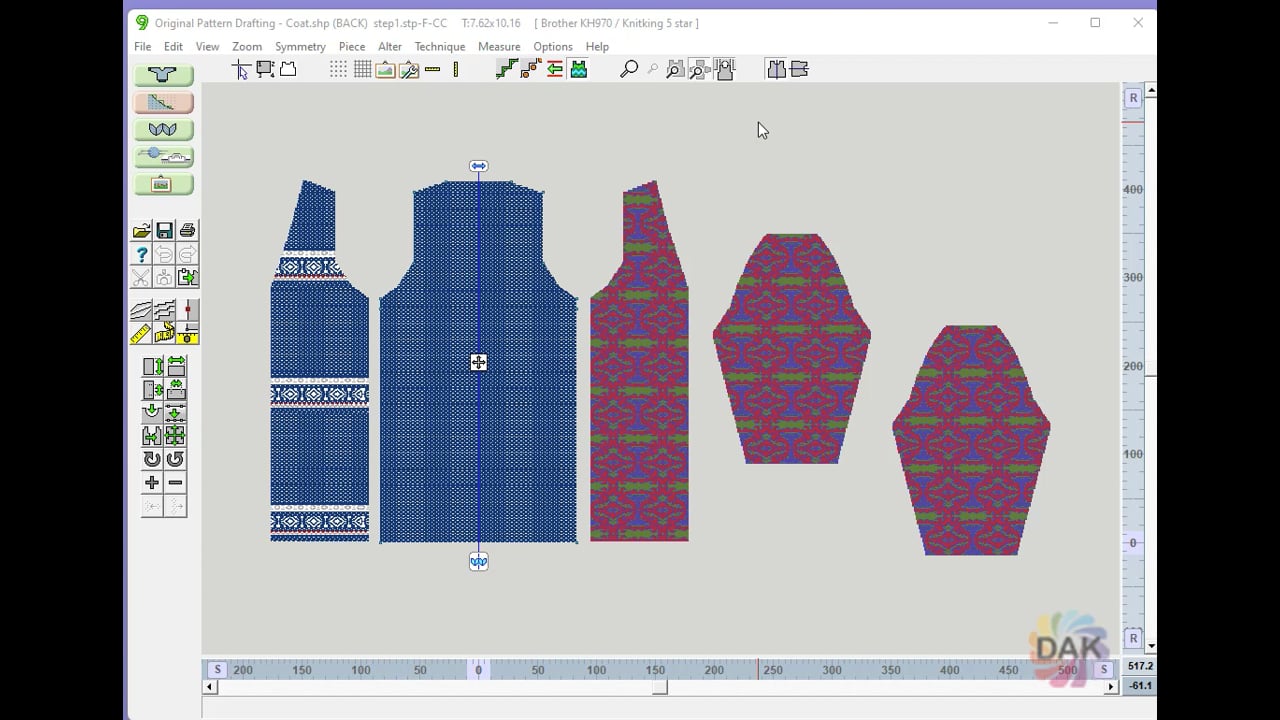Open file using the folder icon
Viewport: 1280px width, 720px height.
[x=141, y=231]
